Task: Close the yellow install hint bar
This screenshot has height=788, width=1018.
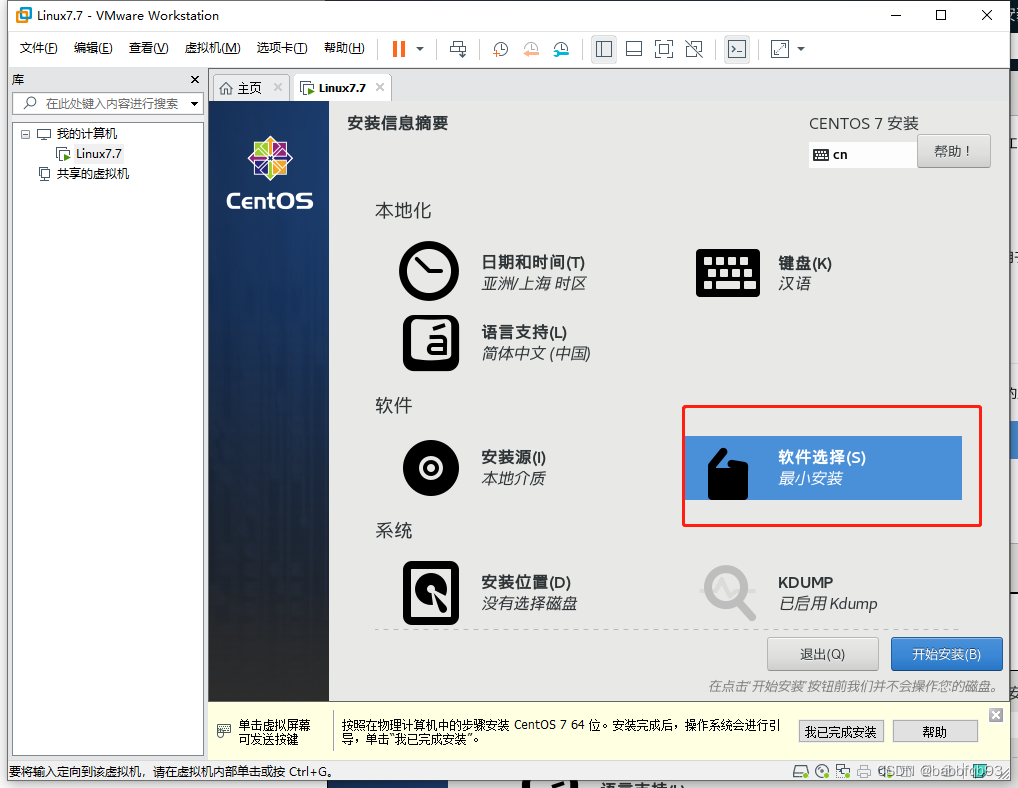Action: pyautogui.click(x=996, y=715)
